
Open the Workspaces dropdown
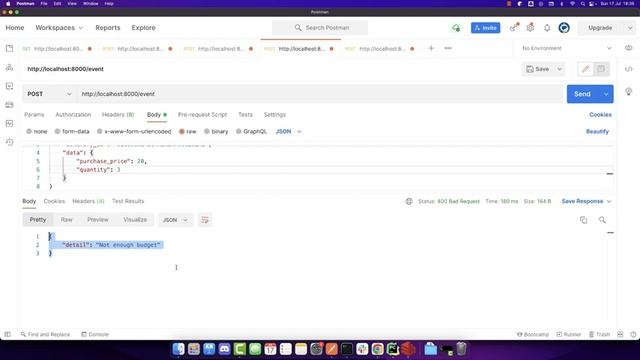point(59,28)
